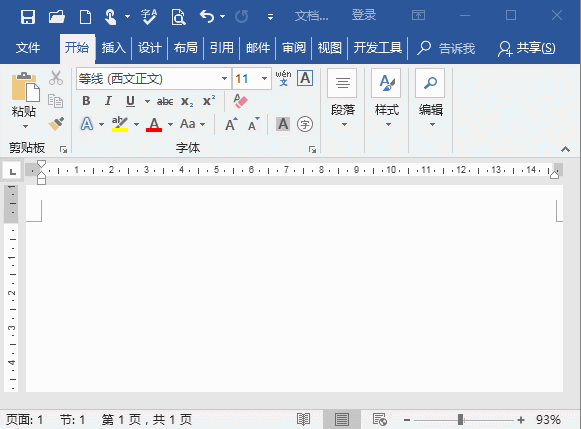Click the Clear Formatting eraser icon
This screenshot has height=429, width=581.
pos(240,101)
